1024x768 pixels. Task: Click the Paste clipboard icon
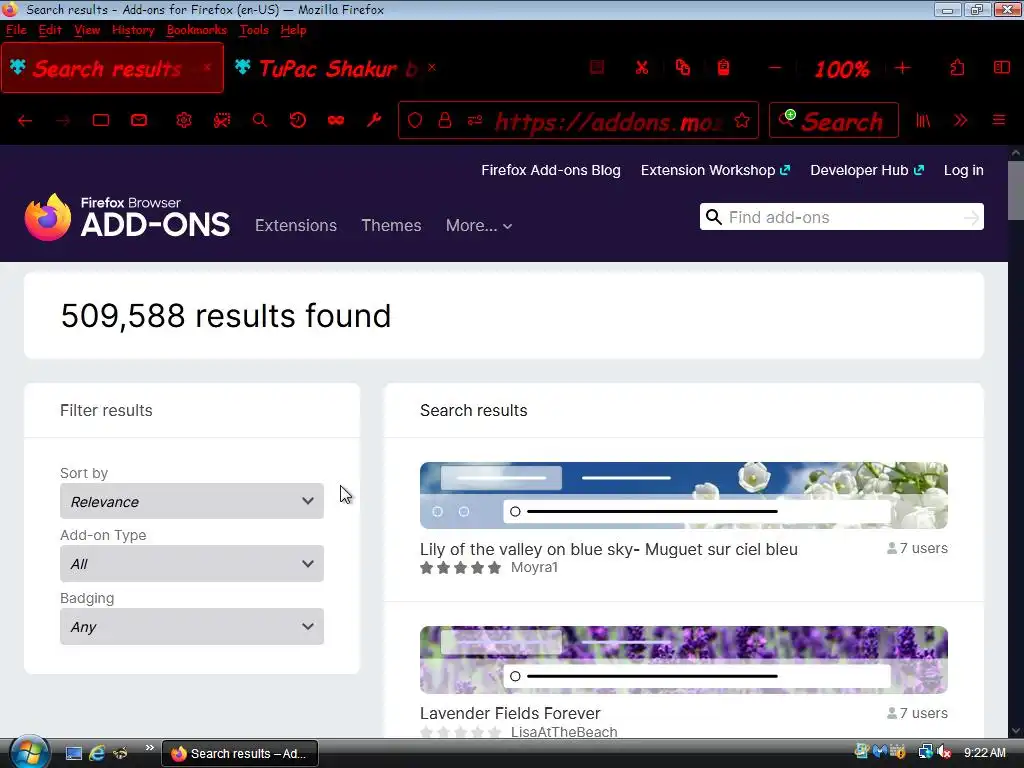coord(724,68)
